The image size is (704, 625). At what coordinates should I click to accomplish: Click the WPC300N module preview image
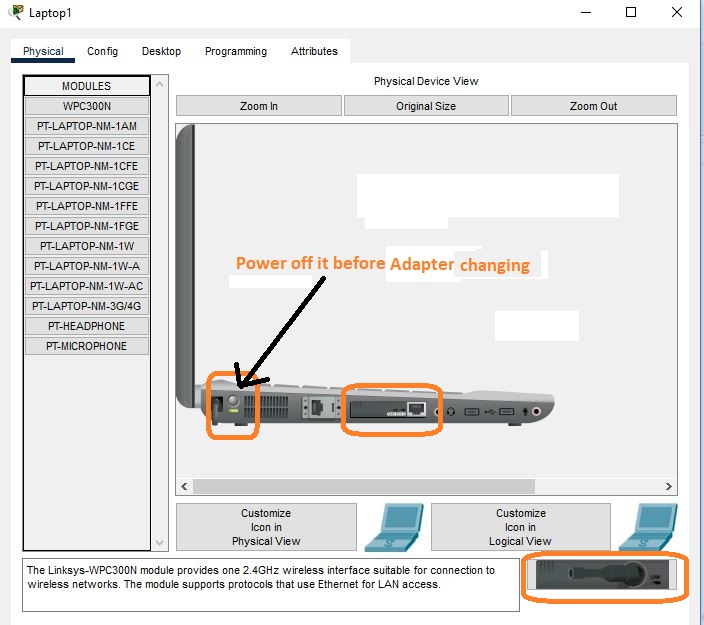[x=602, y=575]
